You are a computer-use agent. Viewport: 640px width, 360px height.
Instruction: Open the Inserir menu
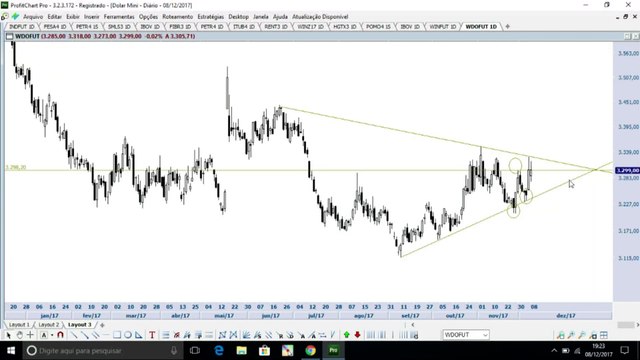click(92, 17)
